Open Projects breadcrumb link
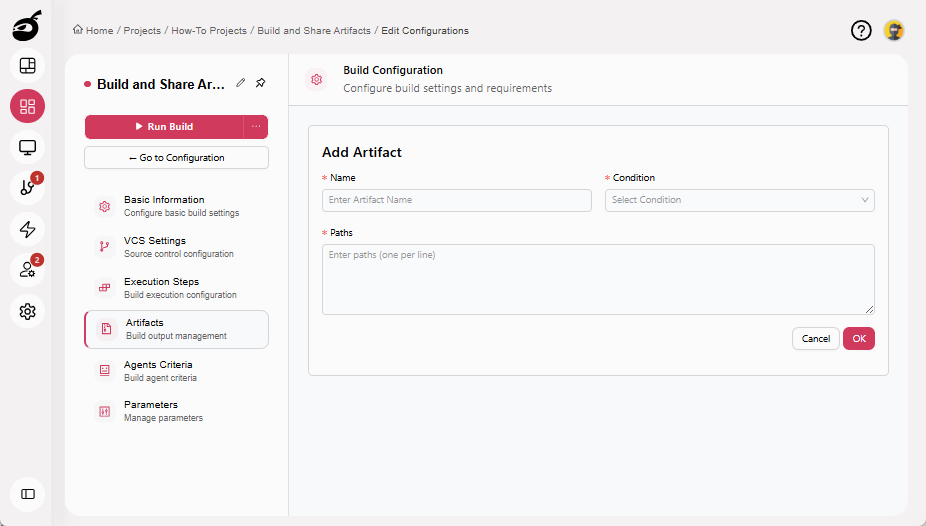 (142, 31)
